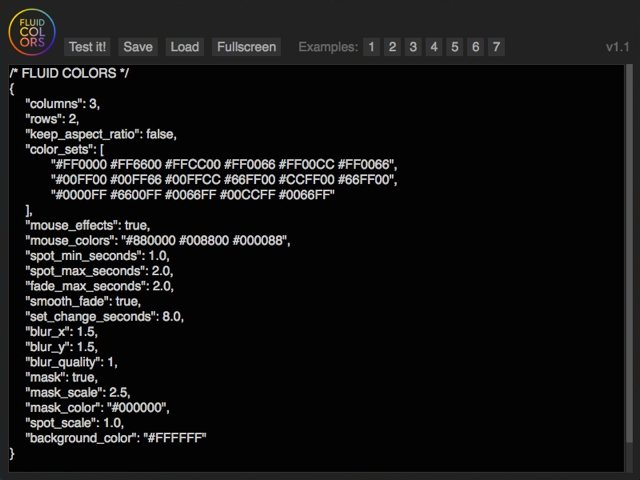Click the "mouse_effects": true value
The height and width of the screenshot is (480, 640).
tap(137, 225)
